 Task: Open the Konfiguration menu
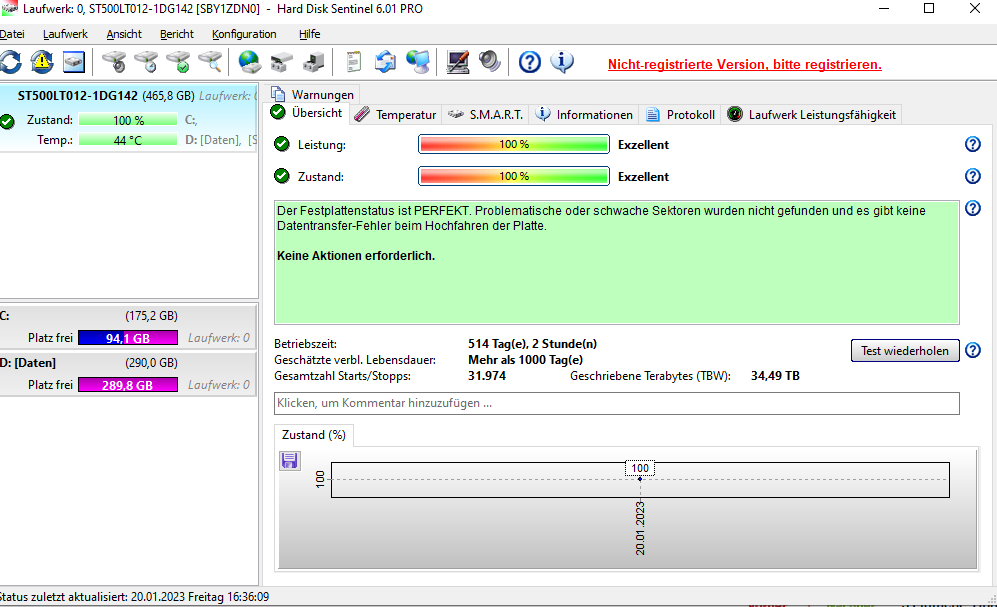tap(244, 34)
